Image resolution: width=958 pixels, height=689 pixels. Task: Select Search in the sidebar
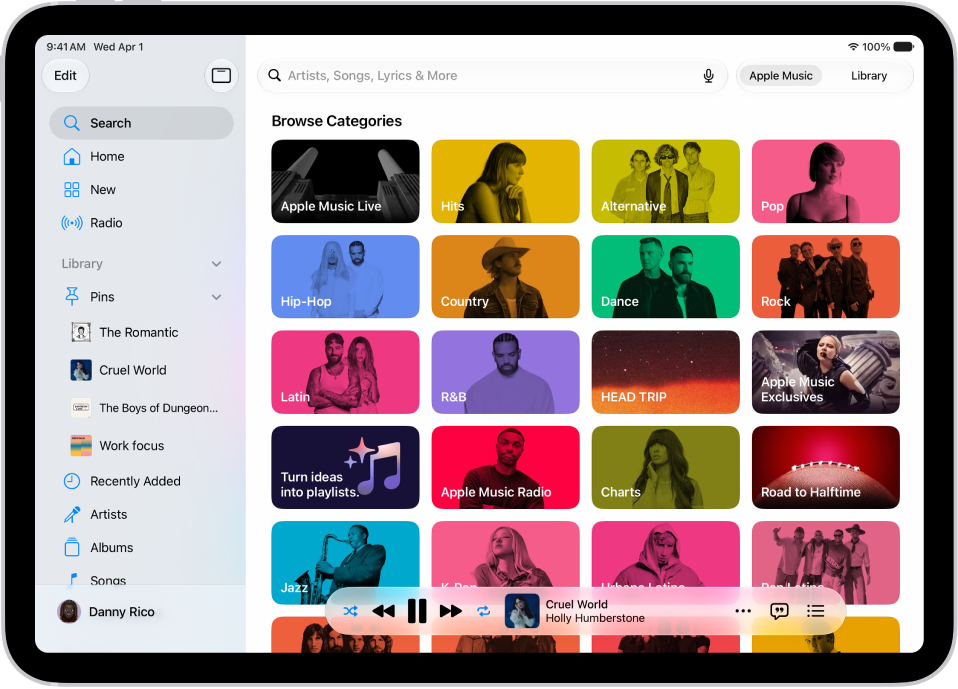141,123
